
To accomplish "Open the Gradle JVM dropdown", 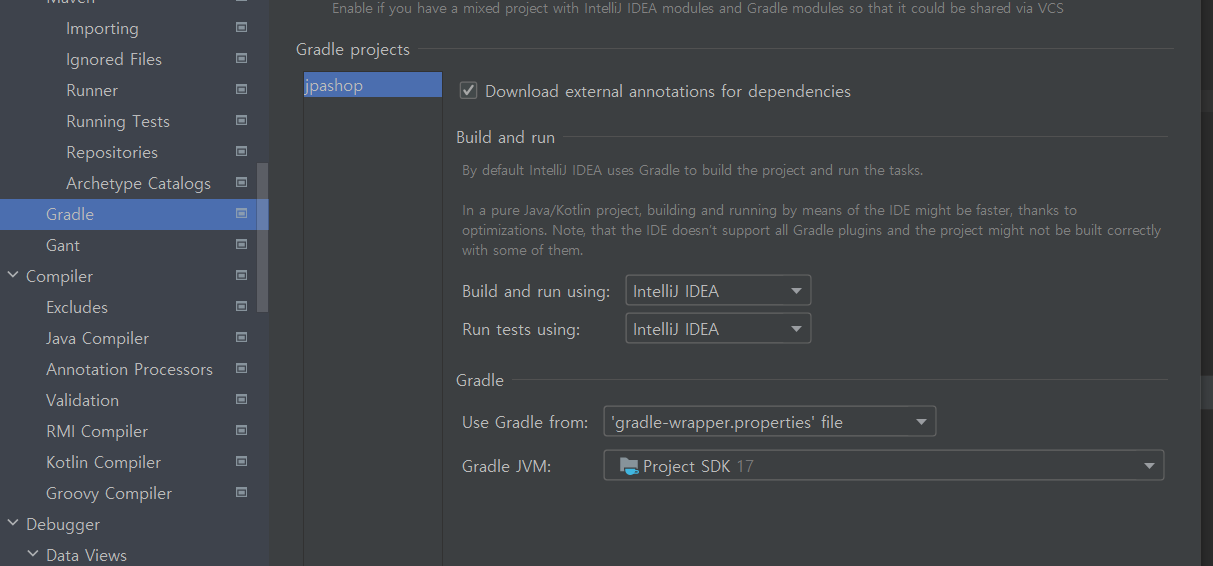I will [884, 466].
